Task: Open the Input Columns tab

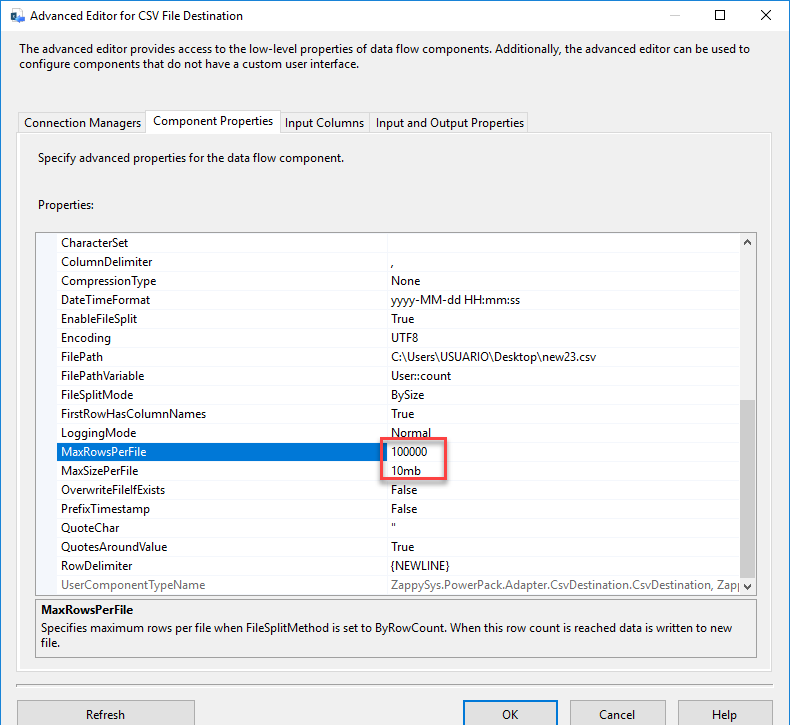Action: click(x=324, y=123)
